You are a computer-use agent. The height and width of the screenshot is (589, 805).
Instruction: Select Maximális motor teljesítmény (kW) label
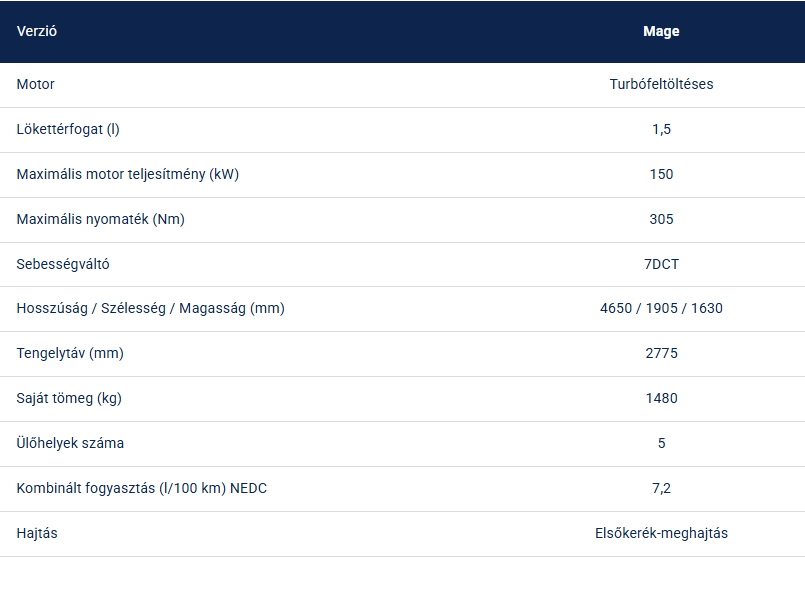click(x=128, y=175)
